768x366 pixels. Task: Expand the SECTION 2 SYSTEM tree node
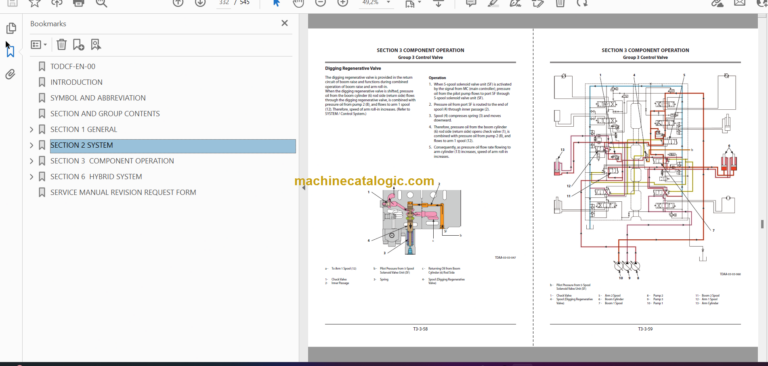tap(32, 146)
